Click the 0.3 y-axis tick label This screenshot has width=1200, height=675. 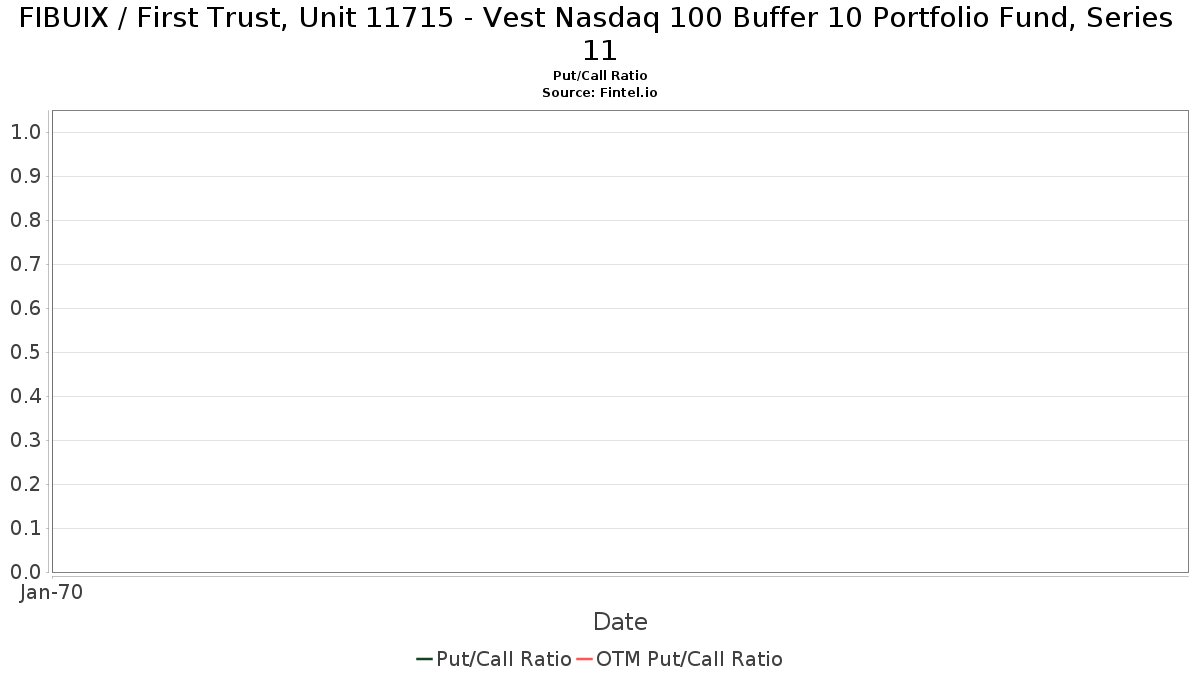tap(25, 440)
